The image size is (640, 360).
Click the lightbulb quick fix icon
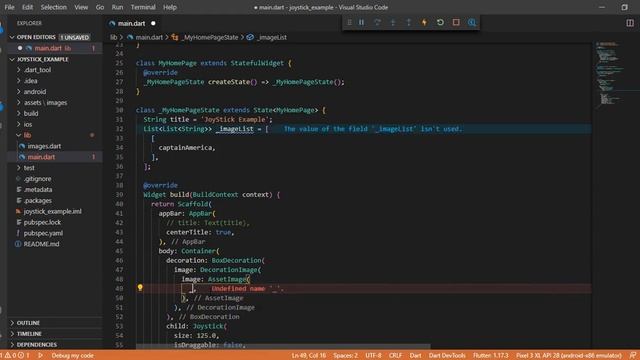tap(140, 288)
